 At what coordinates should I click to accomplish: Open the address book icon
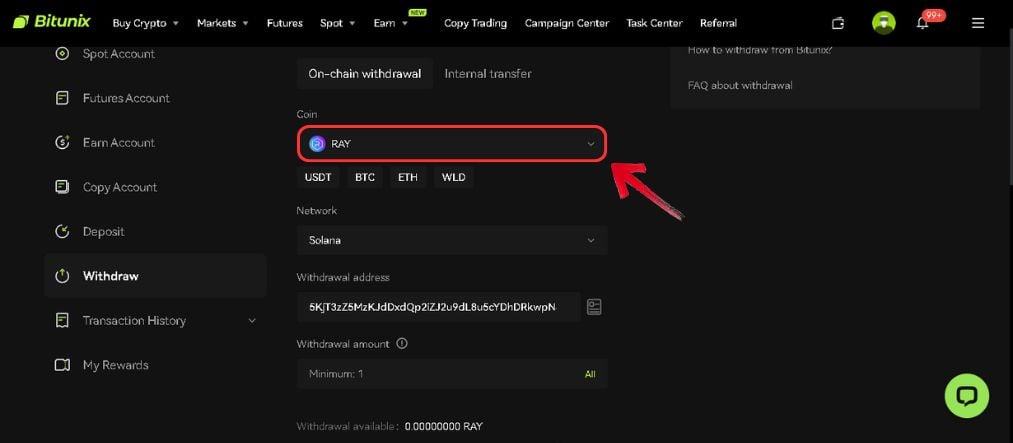tap(594, 307)
